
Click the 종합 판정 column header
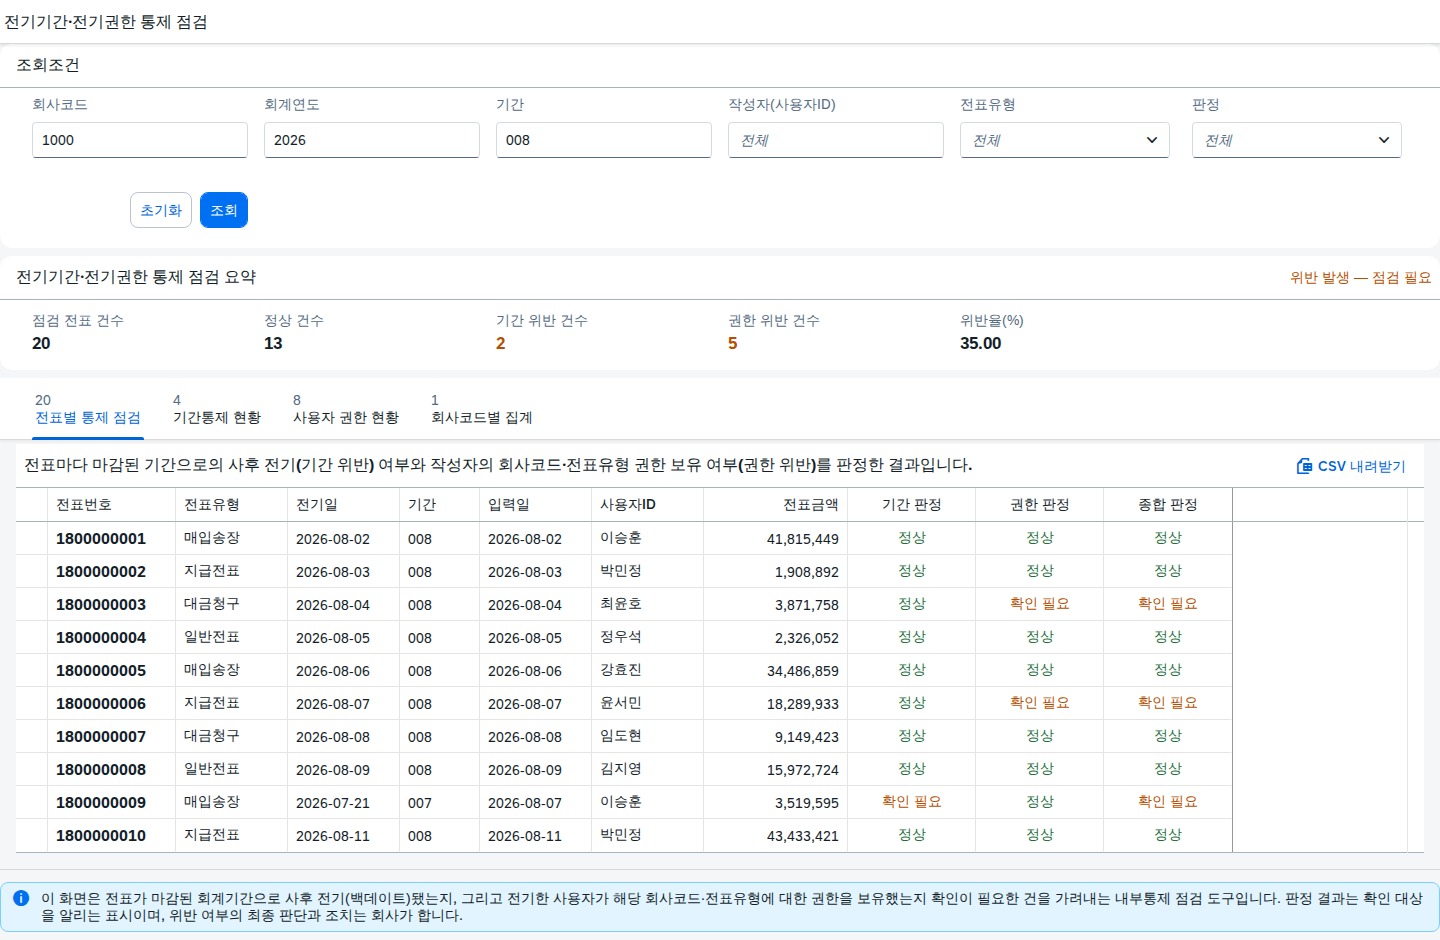click(x=1168, y=505)
